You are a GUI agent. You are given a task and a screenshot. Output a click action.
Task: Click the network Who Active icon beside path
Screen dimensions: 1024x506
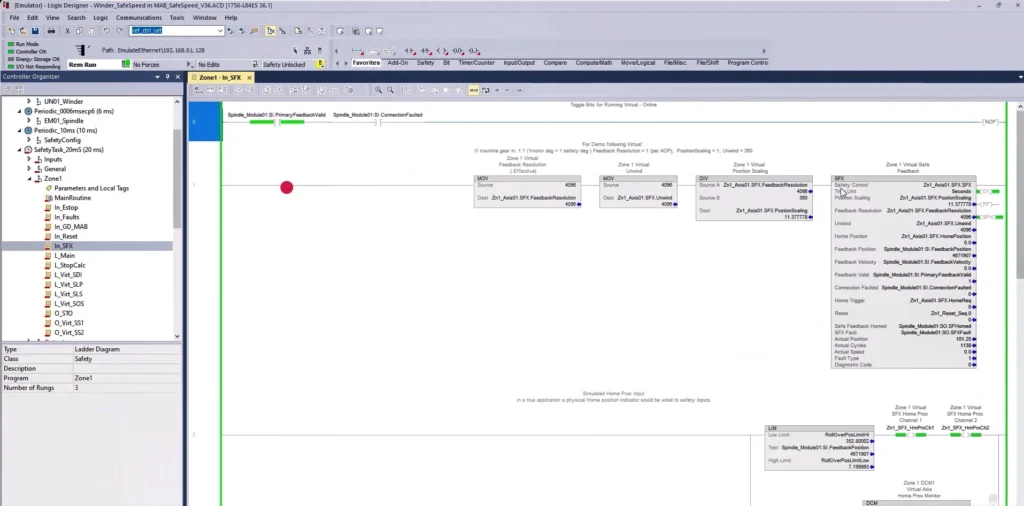(x=307, y=50)
